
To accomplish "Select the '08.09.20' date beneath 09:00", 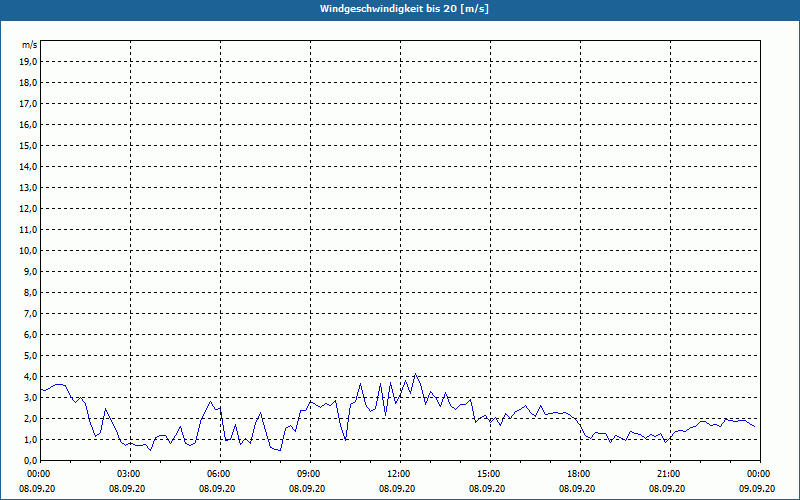I will [307, 489].
